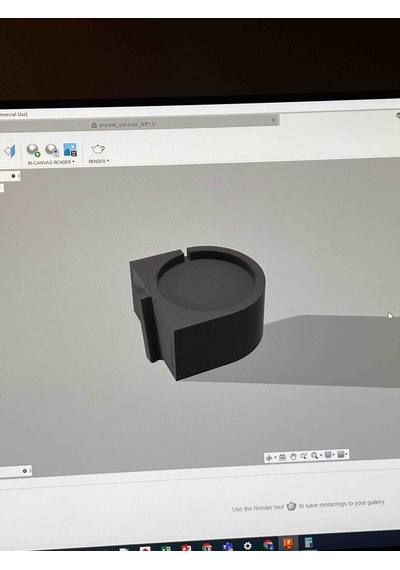Image resolution: width=400 pixels, height=570 pixels.
Task: Collapse the browser panel pin dot
Action: [13, 176]
